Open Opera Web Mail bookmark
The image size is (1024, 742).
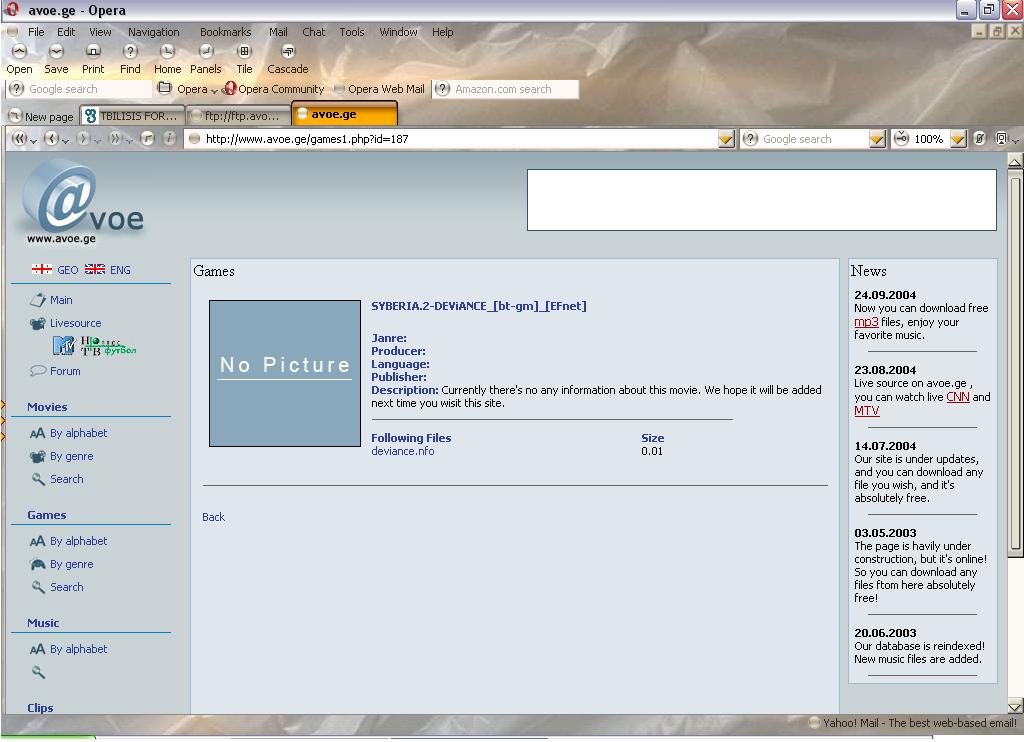(x=379, y=89)
